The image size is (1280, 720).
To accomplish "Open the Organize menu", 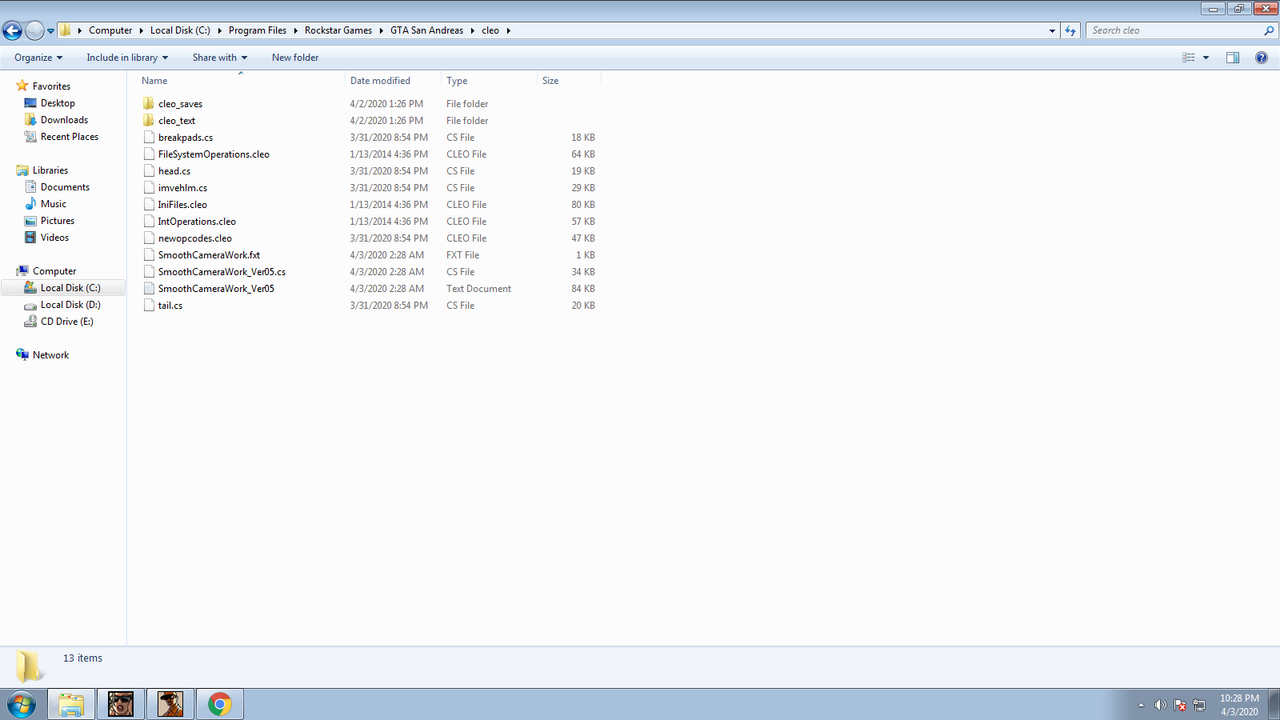I will coord(38,57).
